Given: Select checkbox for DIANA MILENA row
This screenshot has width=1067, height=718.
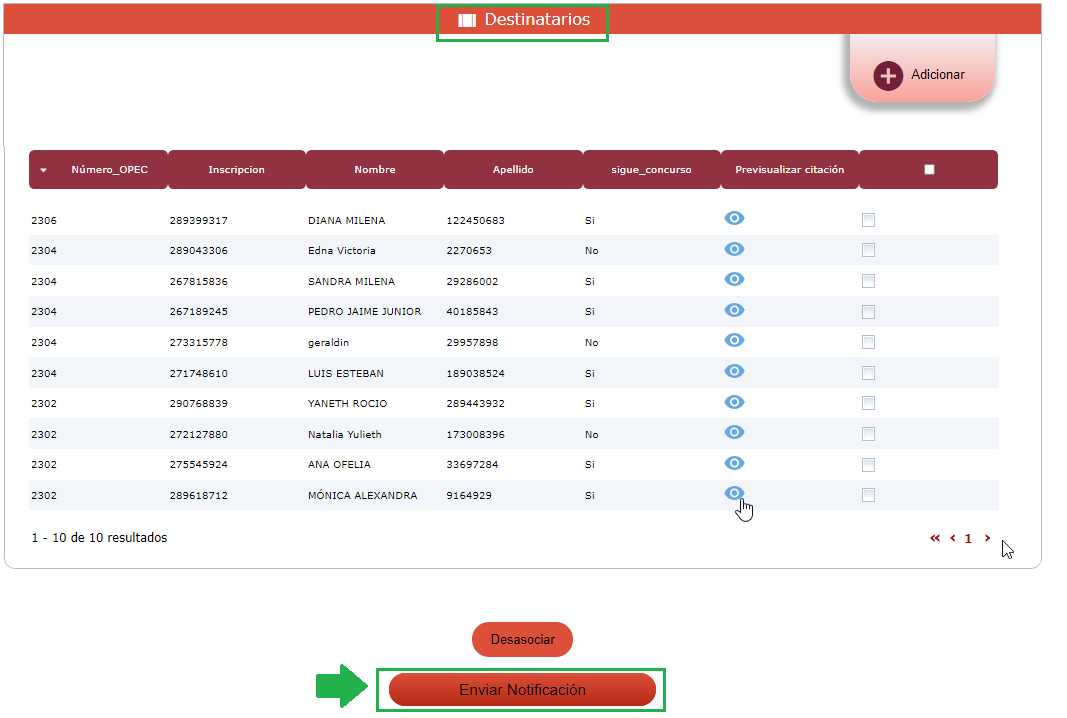Looking at the screenshot, I should (868, 220).
